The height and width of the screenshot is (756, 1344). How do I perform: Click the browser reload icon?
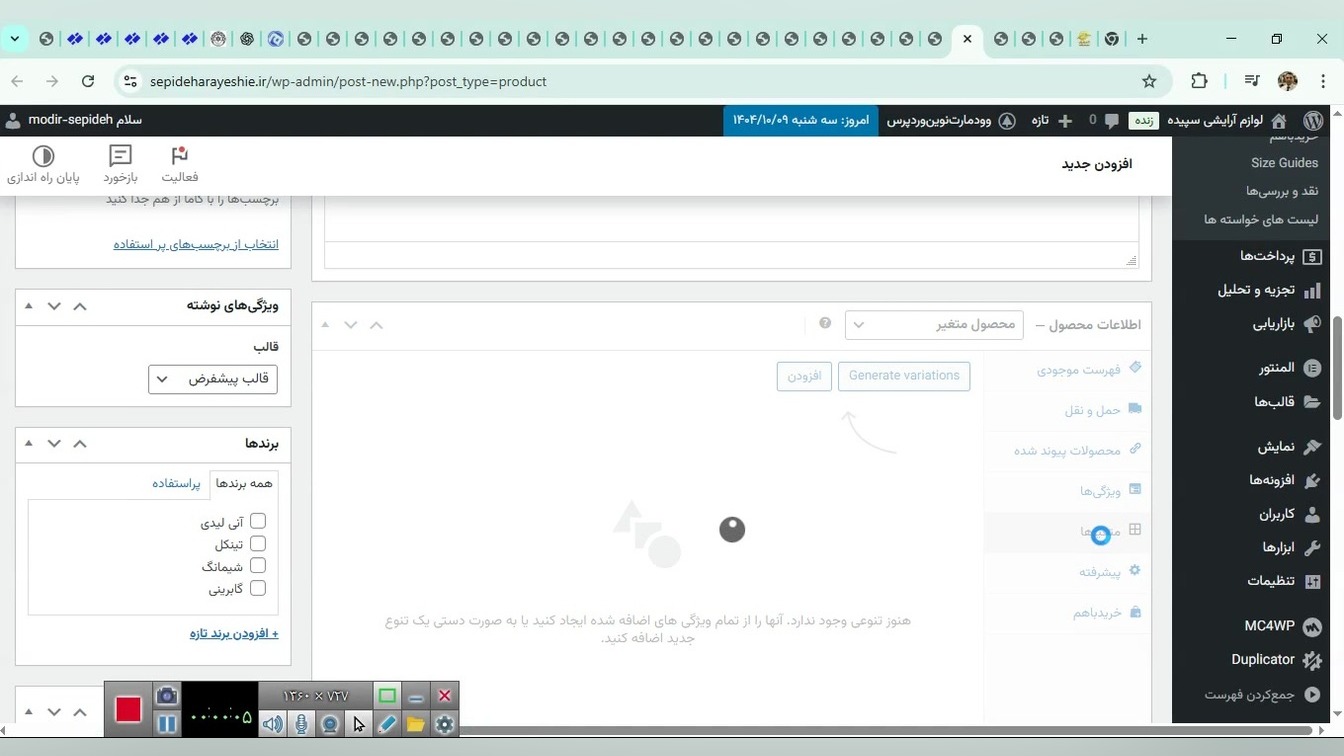pos(88,81)
